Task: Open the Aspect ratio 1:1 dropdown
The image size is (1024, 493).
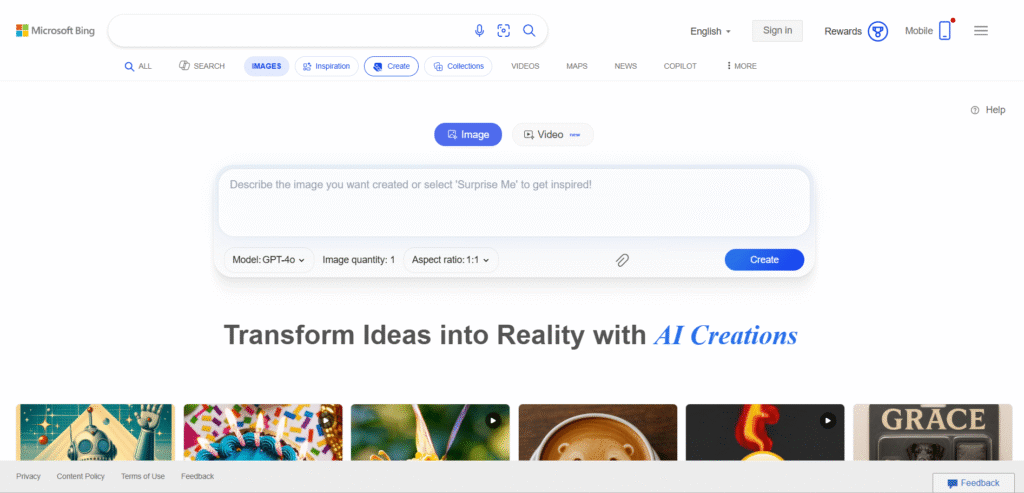Action: 451,260
